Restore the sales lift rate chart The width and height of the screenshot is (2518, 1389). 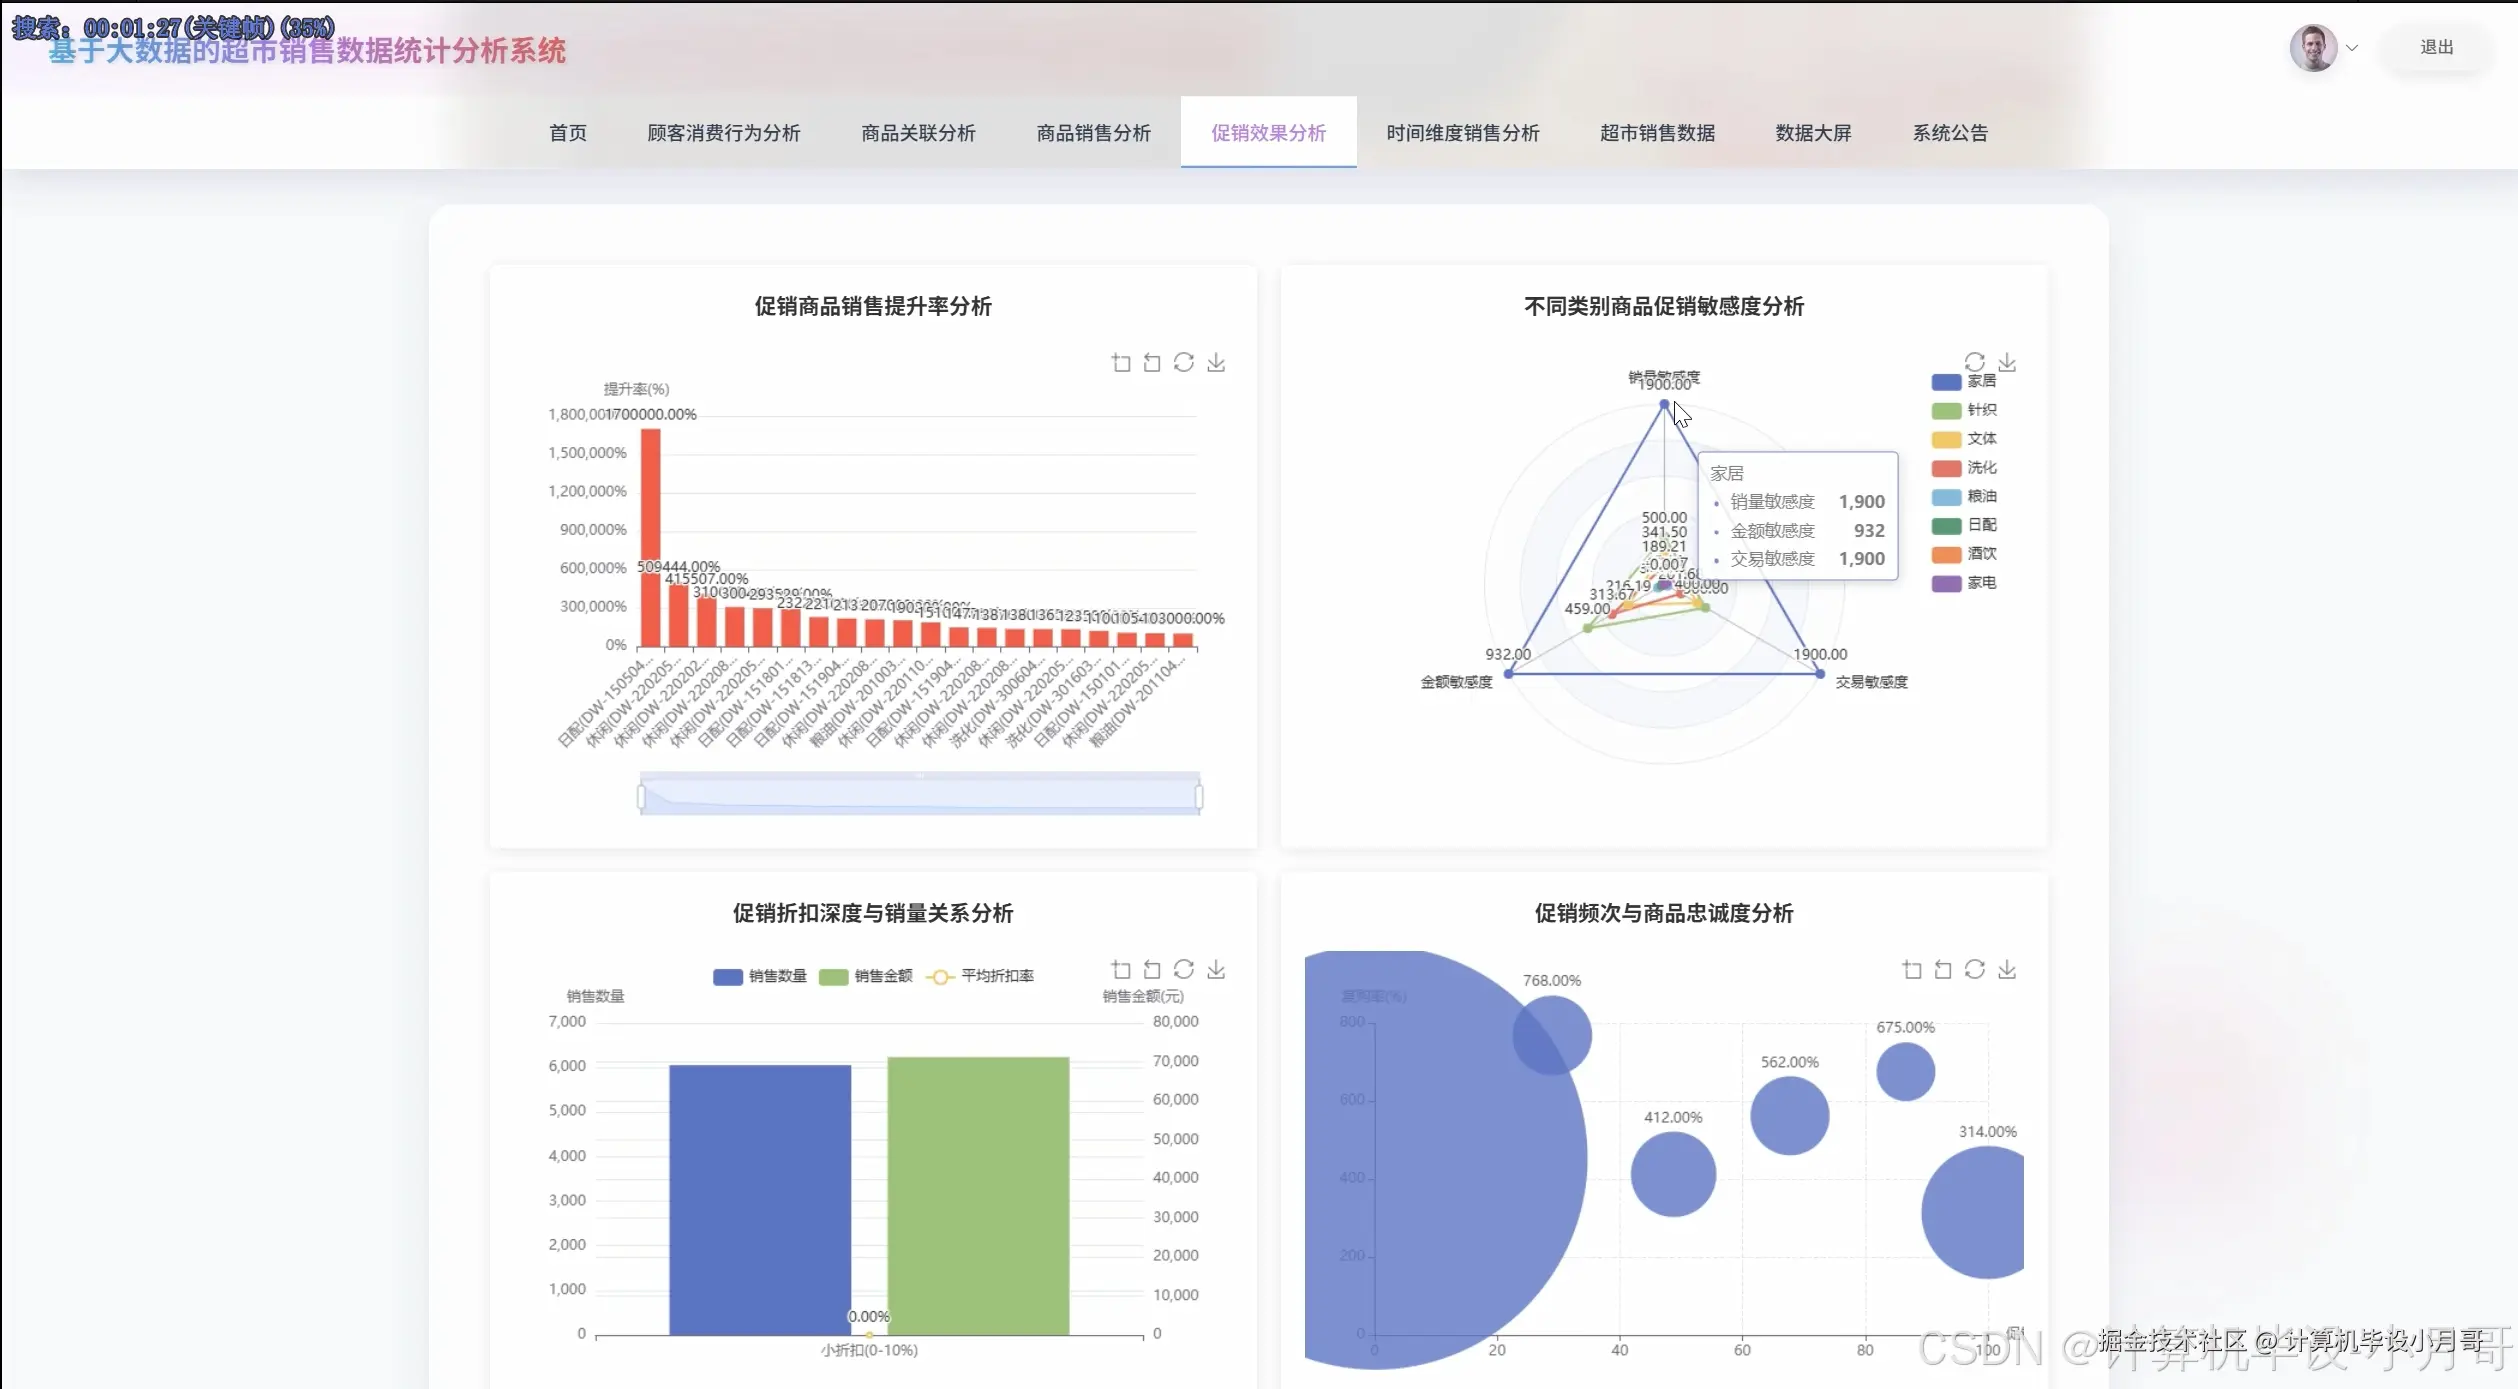point(1184,362)
